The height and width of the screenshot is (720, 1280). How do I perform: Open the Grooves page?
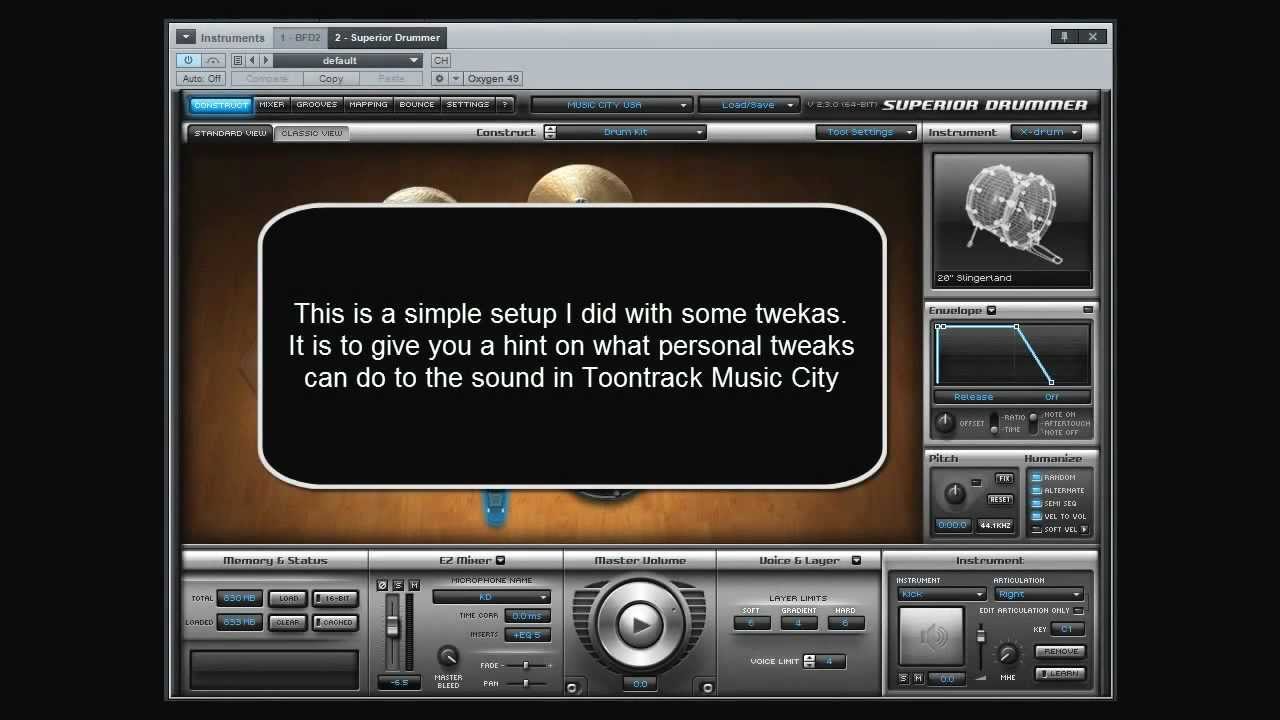(x=316, y=104)
